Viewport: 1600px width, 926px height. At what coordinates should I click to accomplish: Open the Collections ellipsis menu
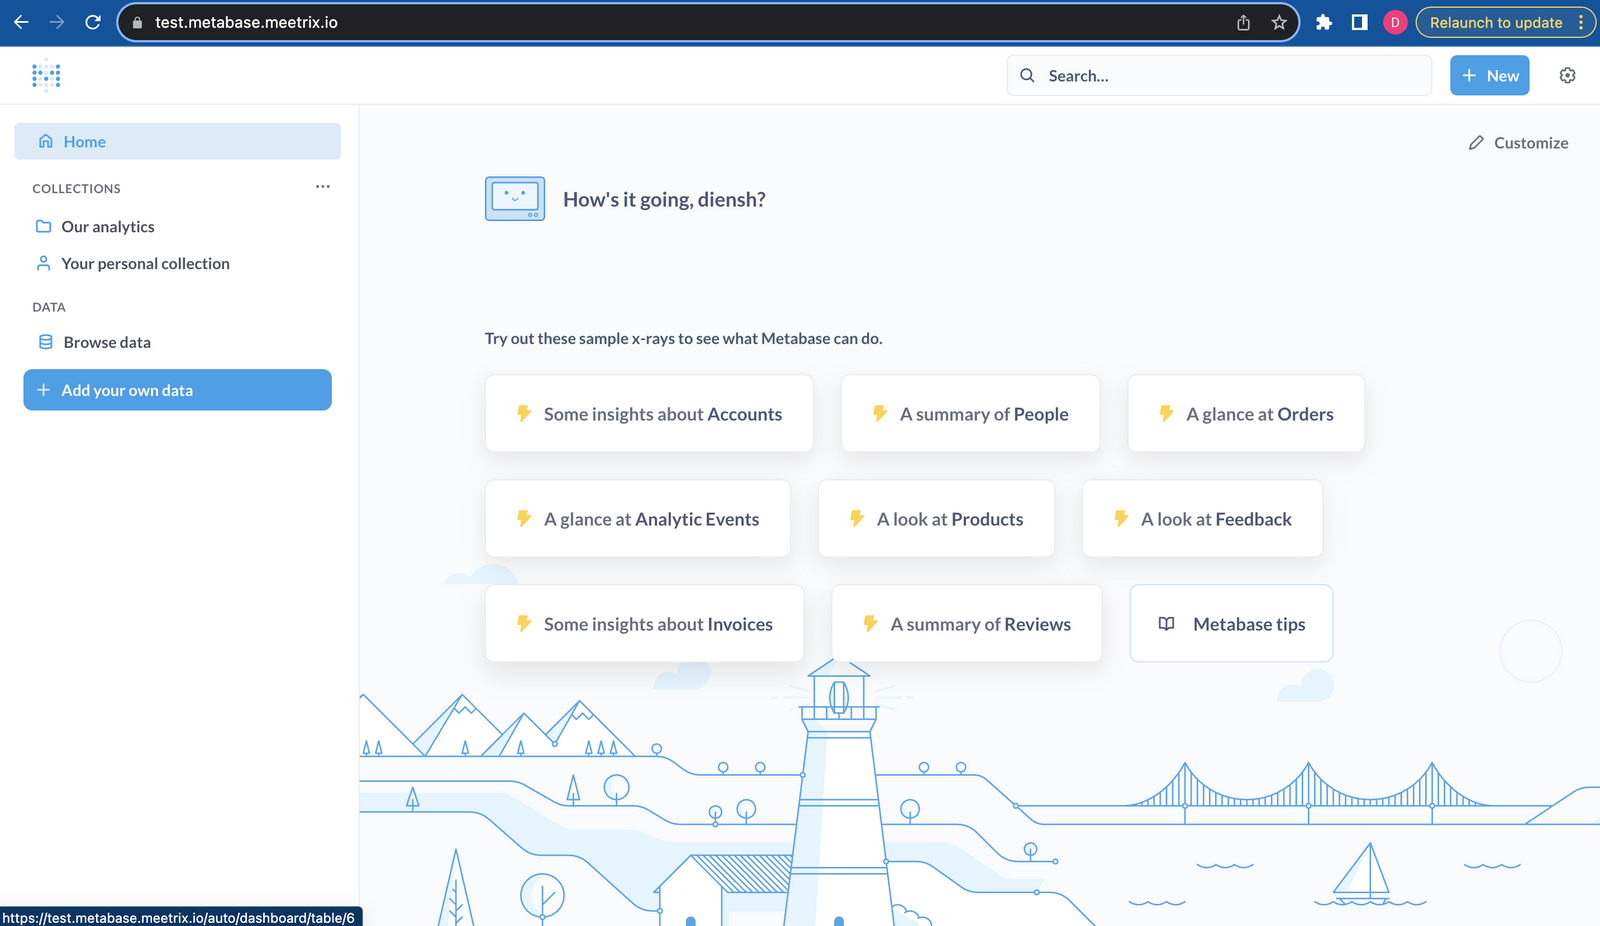point(322,187)
